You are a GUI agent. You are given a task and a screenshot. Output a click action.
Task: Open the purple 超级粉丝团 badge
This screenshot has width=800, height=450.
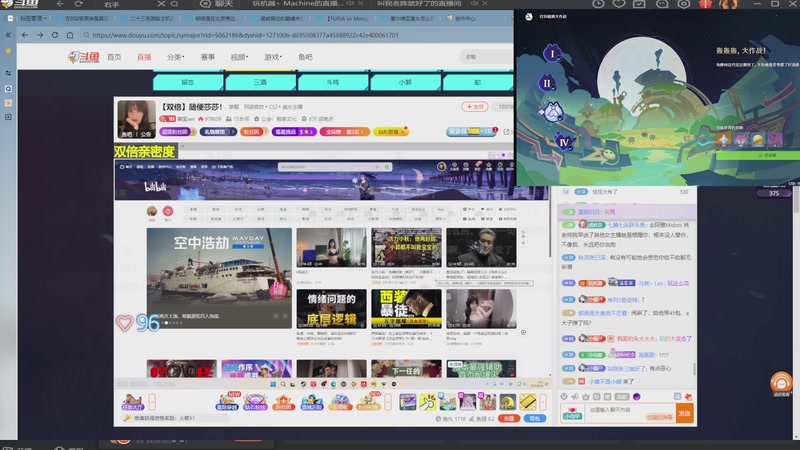[178, 132]
